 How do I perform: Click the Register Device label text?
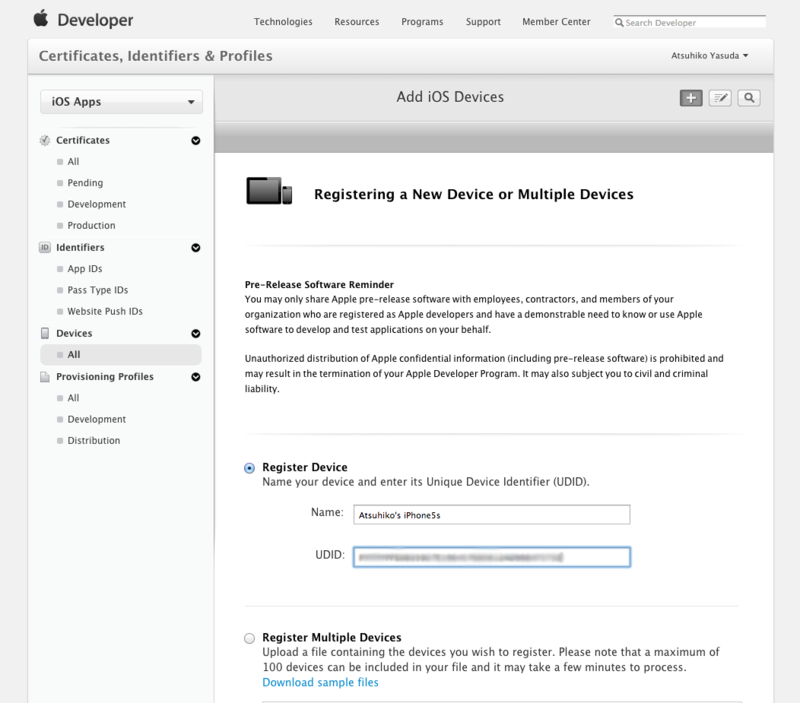[305, 467]
